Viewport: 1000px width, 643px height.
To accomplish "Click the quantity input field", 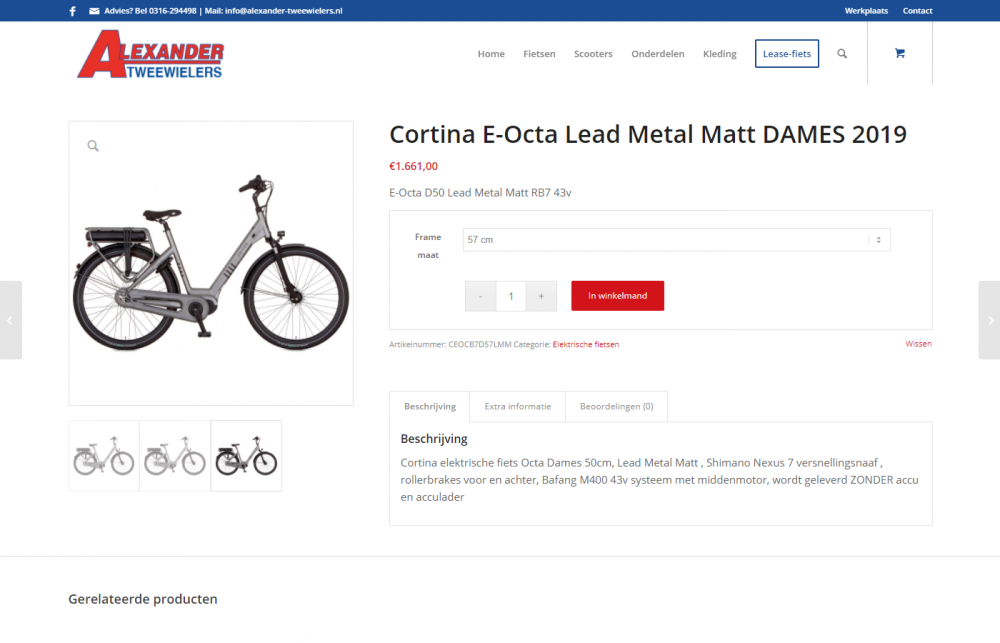I will coord(511,296).
